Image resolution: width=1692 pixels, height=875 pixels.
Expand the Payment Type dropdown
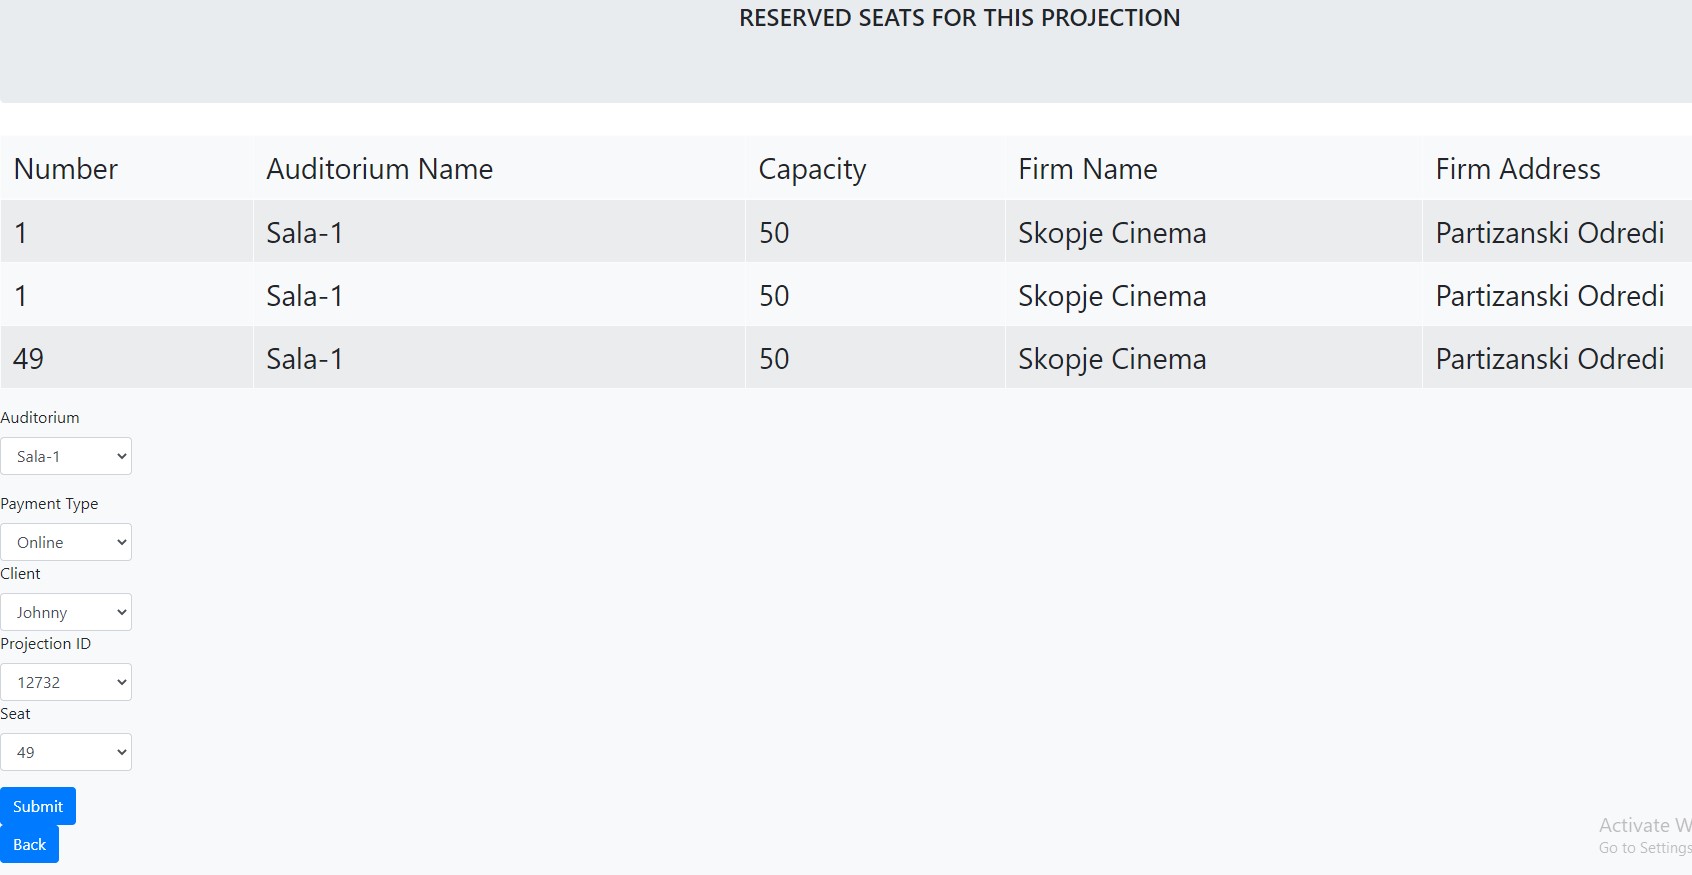pos(66,542)
